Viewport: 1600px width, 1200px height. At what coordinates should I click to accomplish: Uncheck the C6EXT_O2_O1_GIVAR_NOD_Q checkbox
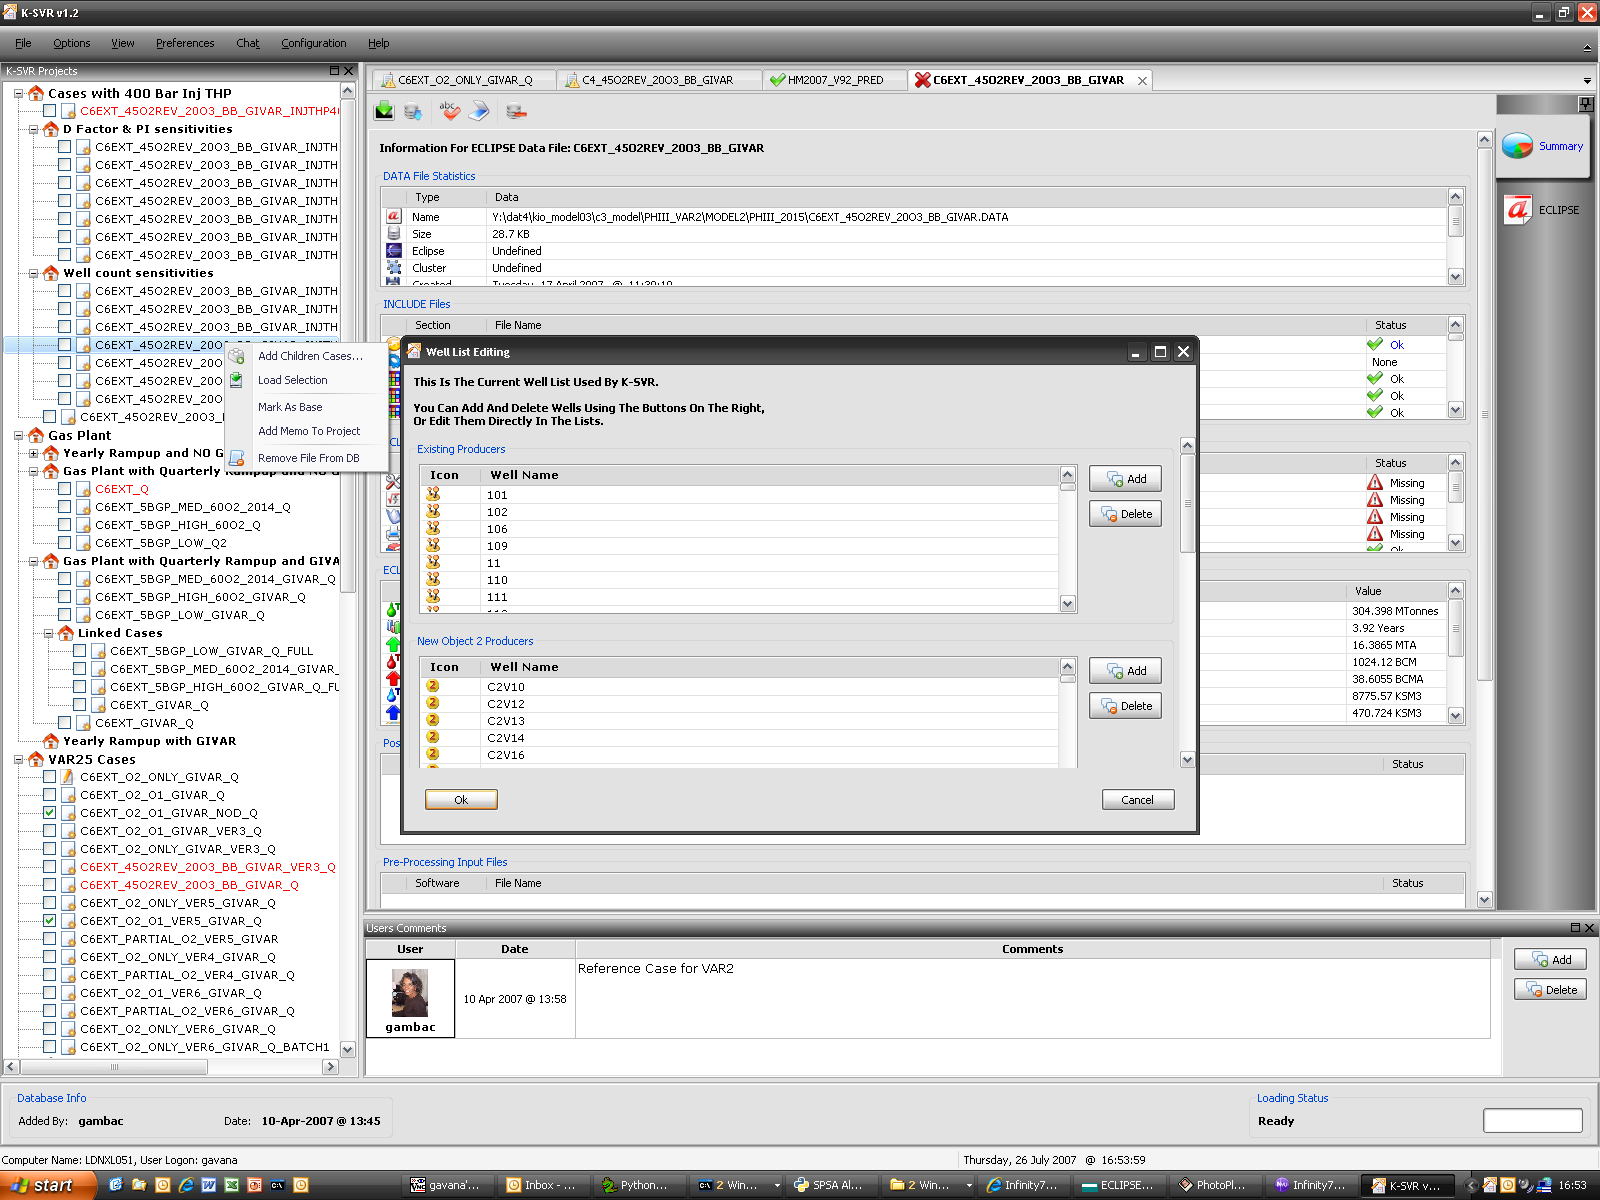click(49, 813)
